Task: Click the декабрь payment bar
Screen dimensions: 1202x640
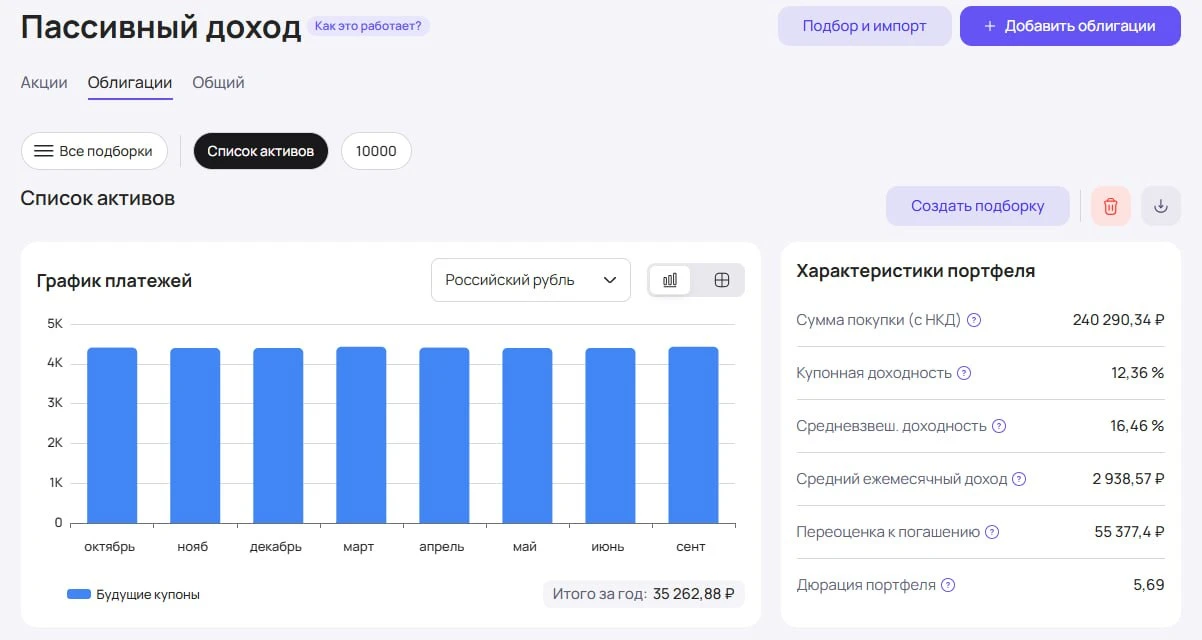Action: click(x=278, y=435)
